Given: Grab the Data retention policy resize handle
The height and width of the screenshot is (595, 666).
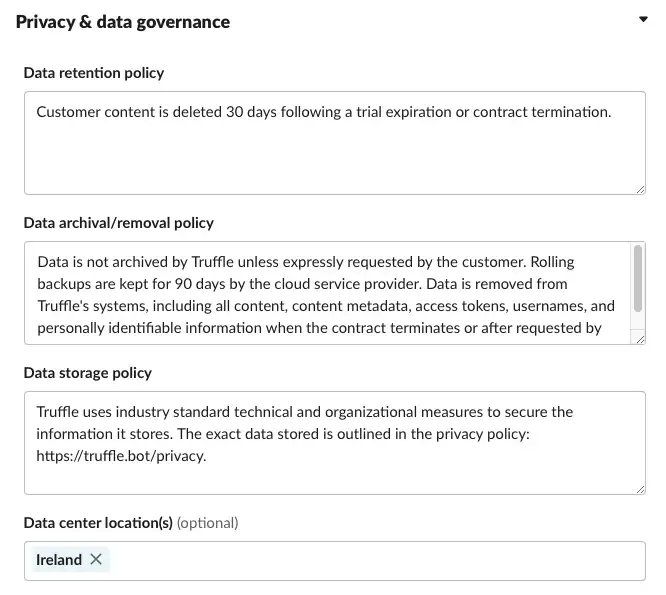Looking at the screenshot, I should coord(640,189).
